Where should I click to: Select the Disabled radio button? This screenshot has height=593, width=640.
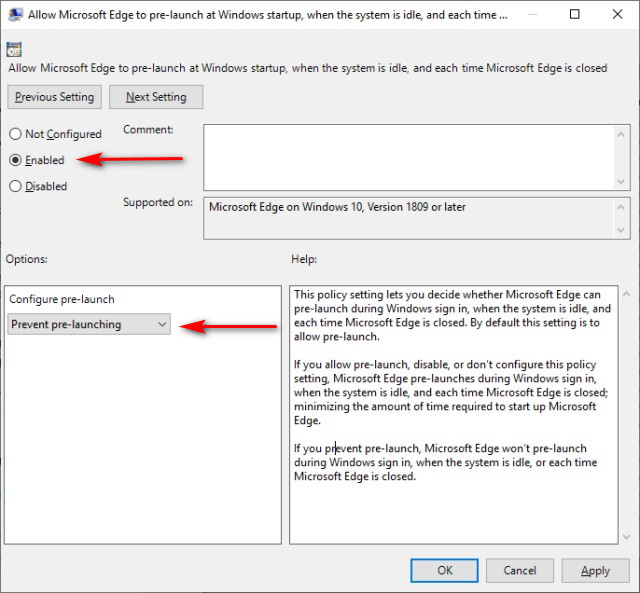(15, 186)
